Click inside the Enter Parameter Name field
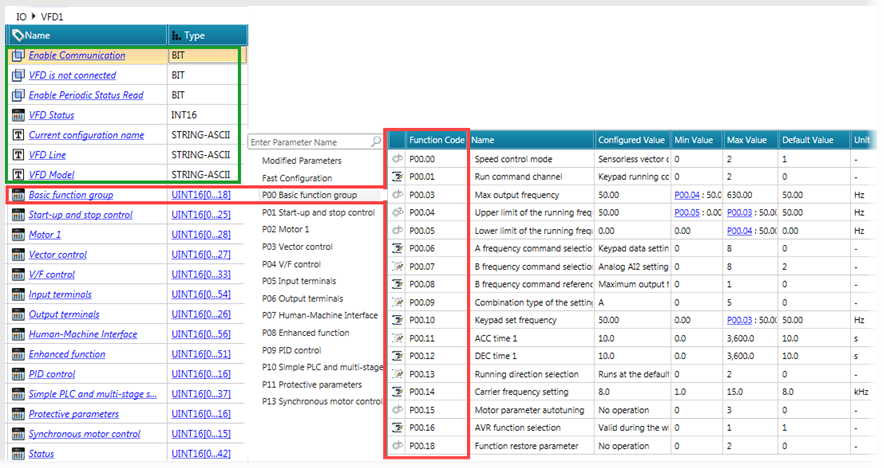The height and width of the screenshot is (468, 884). coord(305,143)
